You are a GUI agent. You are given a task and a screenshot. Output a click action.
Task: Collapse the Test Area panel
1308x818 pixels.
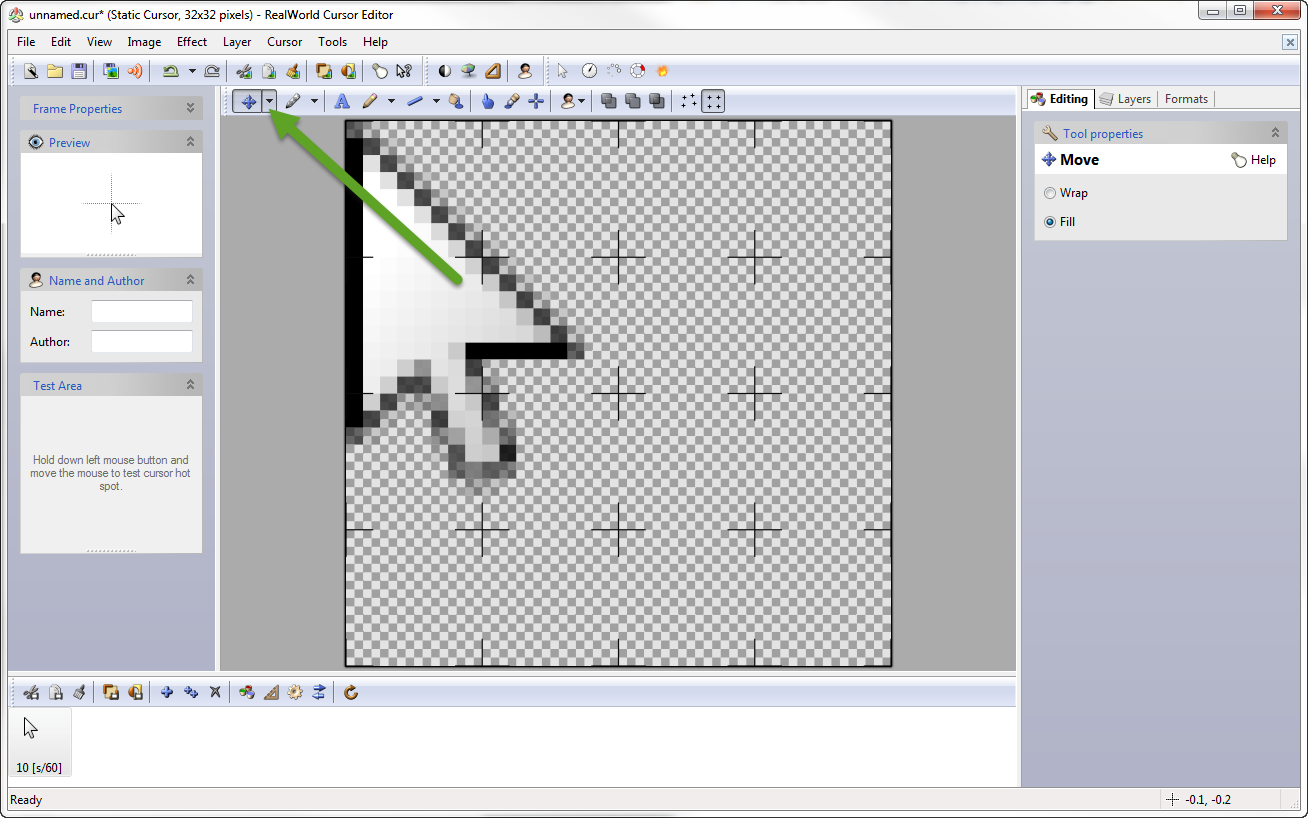(x=190, y=385)
